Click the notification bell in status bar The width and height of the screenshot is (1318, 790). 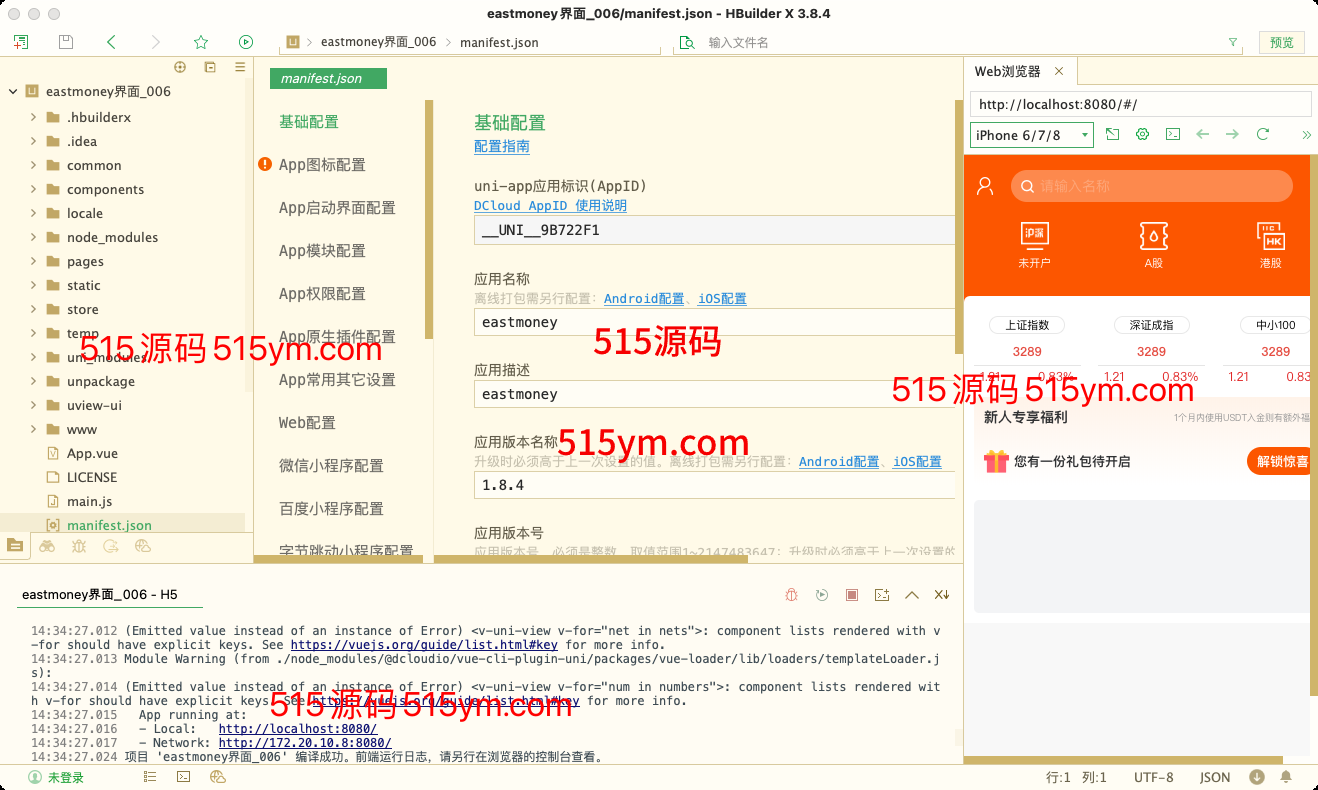click(1286, 777)
